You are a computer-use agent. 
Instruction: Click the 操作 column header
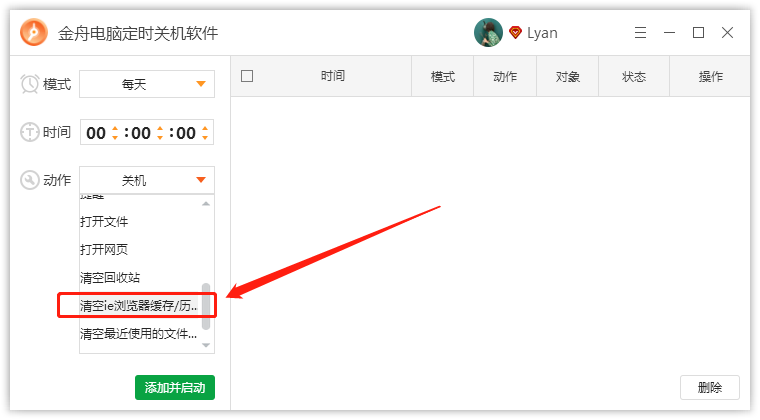tap(710, 76)
